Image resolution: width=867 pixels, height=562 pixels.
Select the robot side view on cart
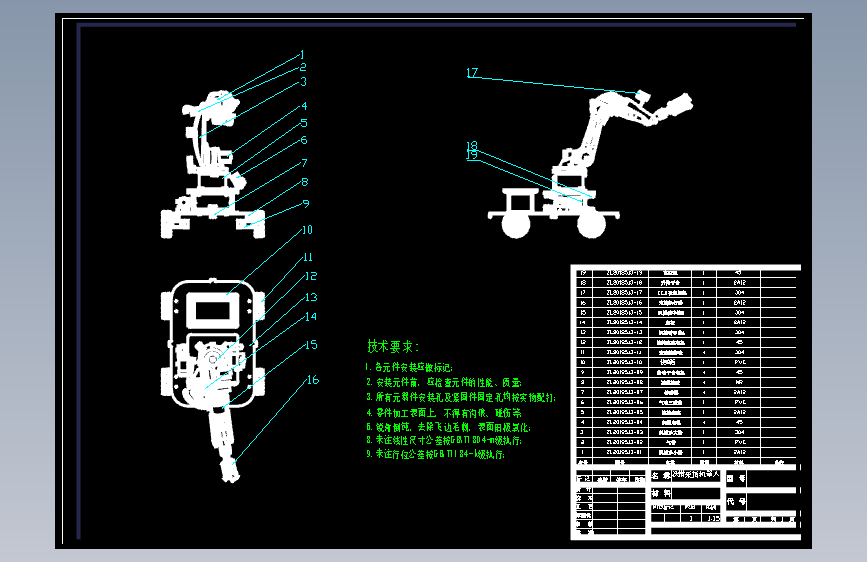coord(589,164)
